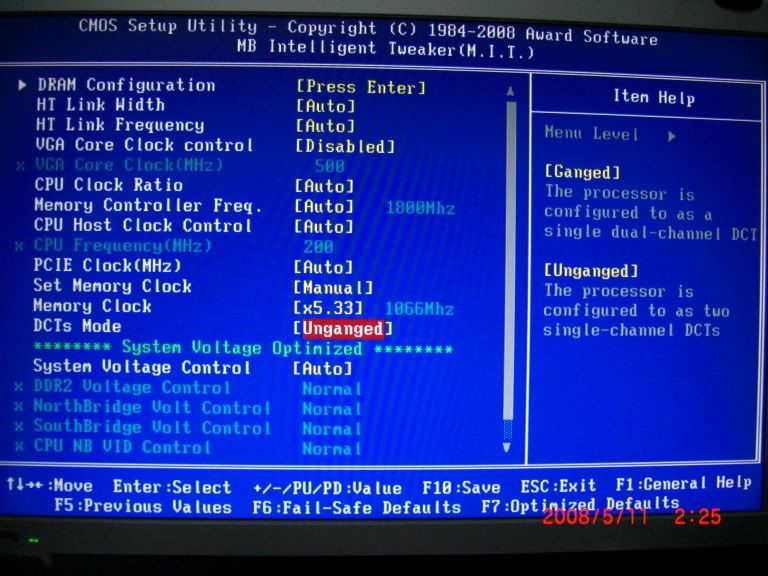This screenshot has height=576, width=768.
Task: Click the greyed 500 VGA clock value
Action: (329, 166)
